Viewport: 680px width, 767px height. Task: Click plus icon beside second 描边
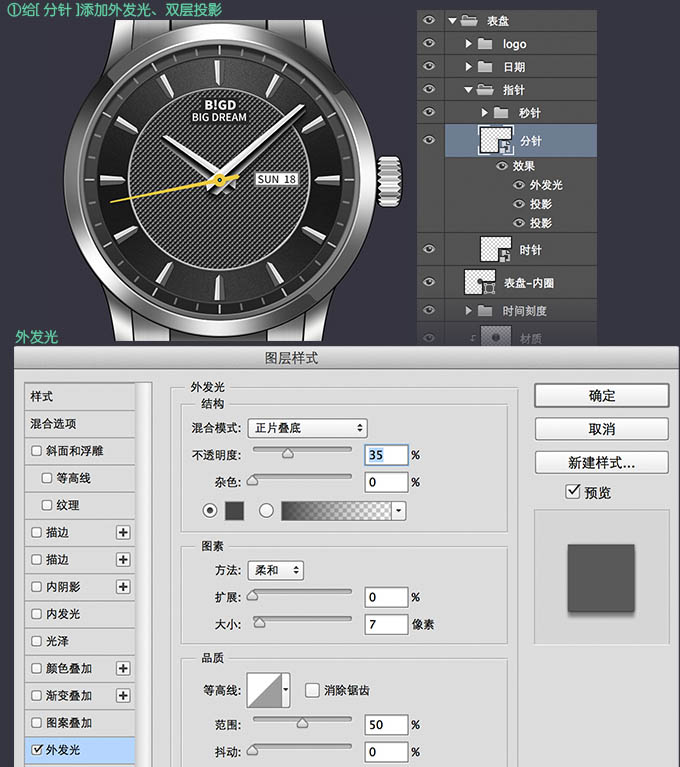coord(123,559)
